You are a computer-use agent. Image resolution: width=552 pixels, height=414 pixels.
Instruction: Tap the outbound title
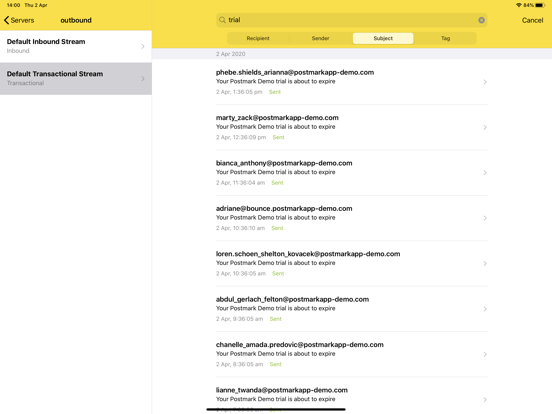click(x=76, y=20)
